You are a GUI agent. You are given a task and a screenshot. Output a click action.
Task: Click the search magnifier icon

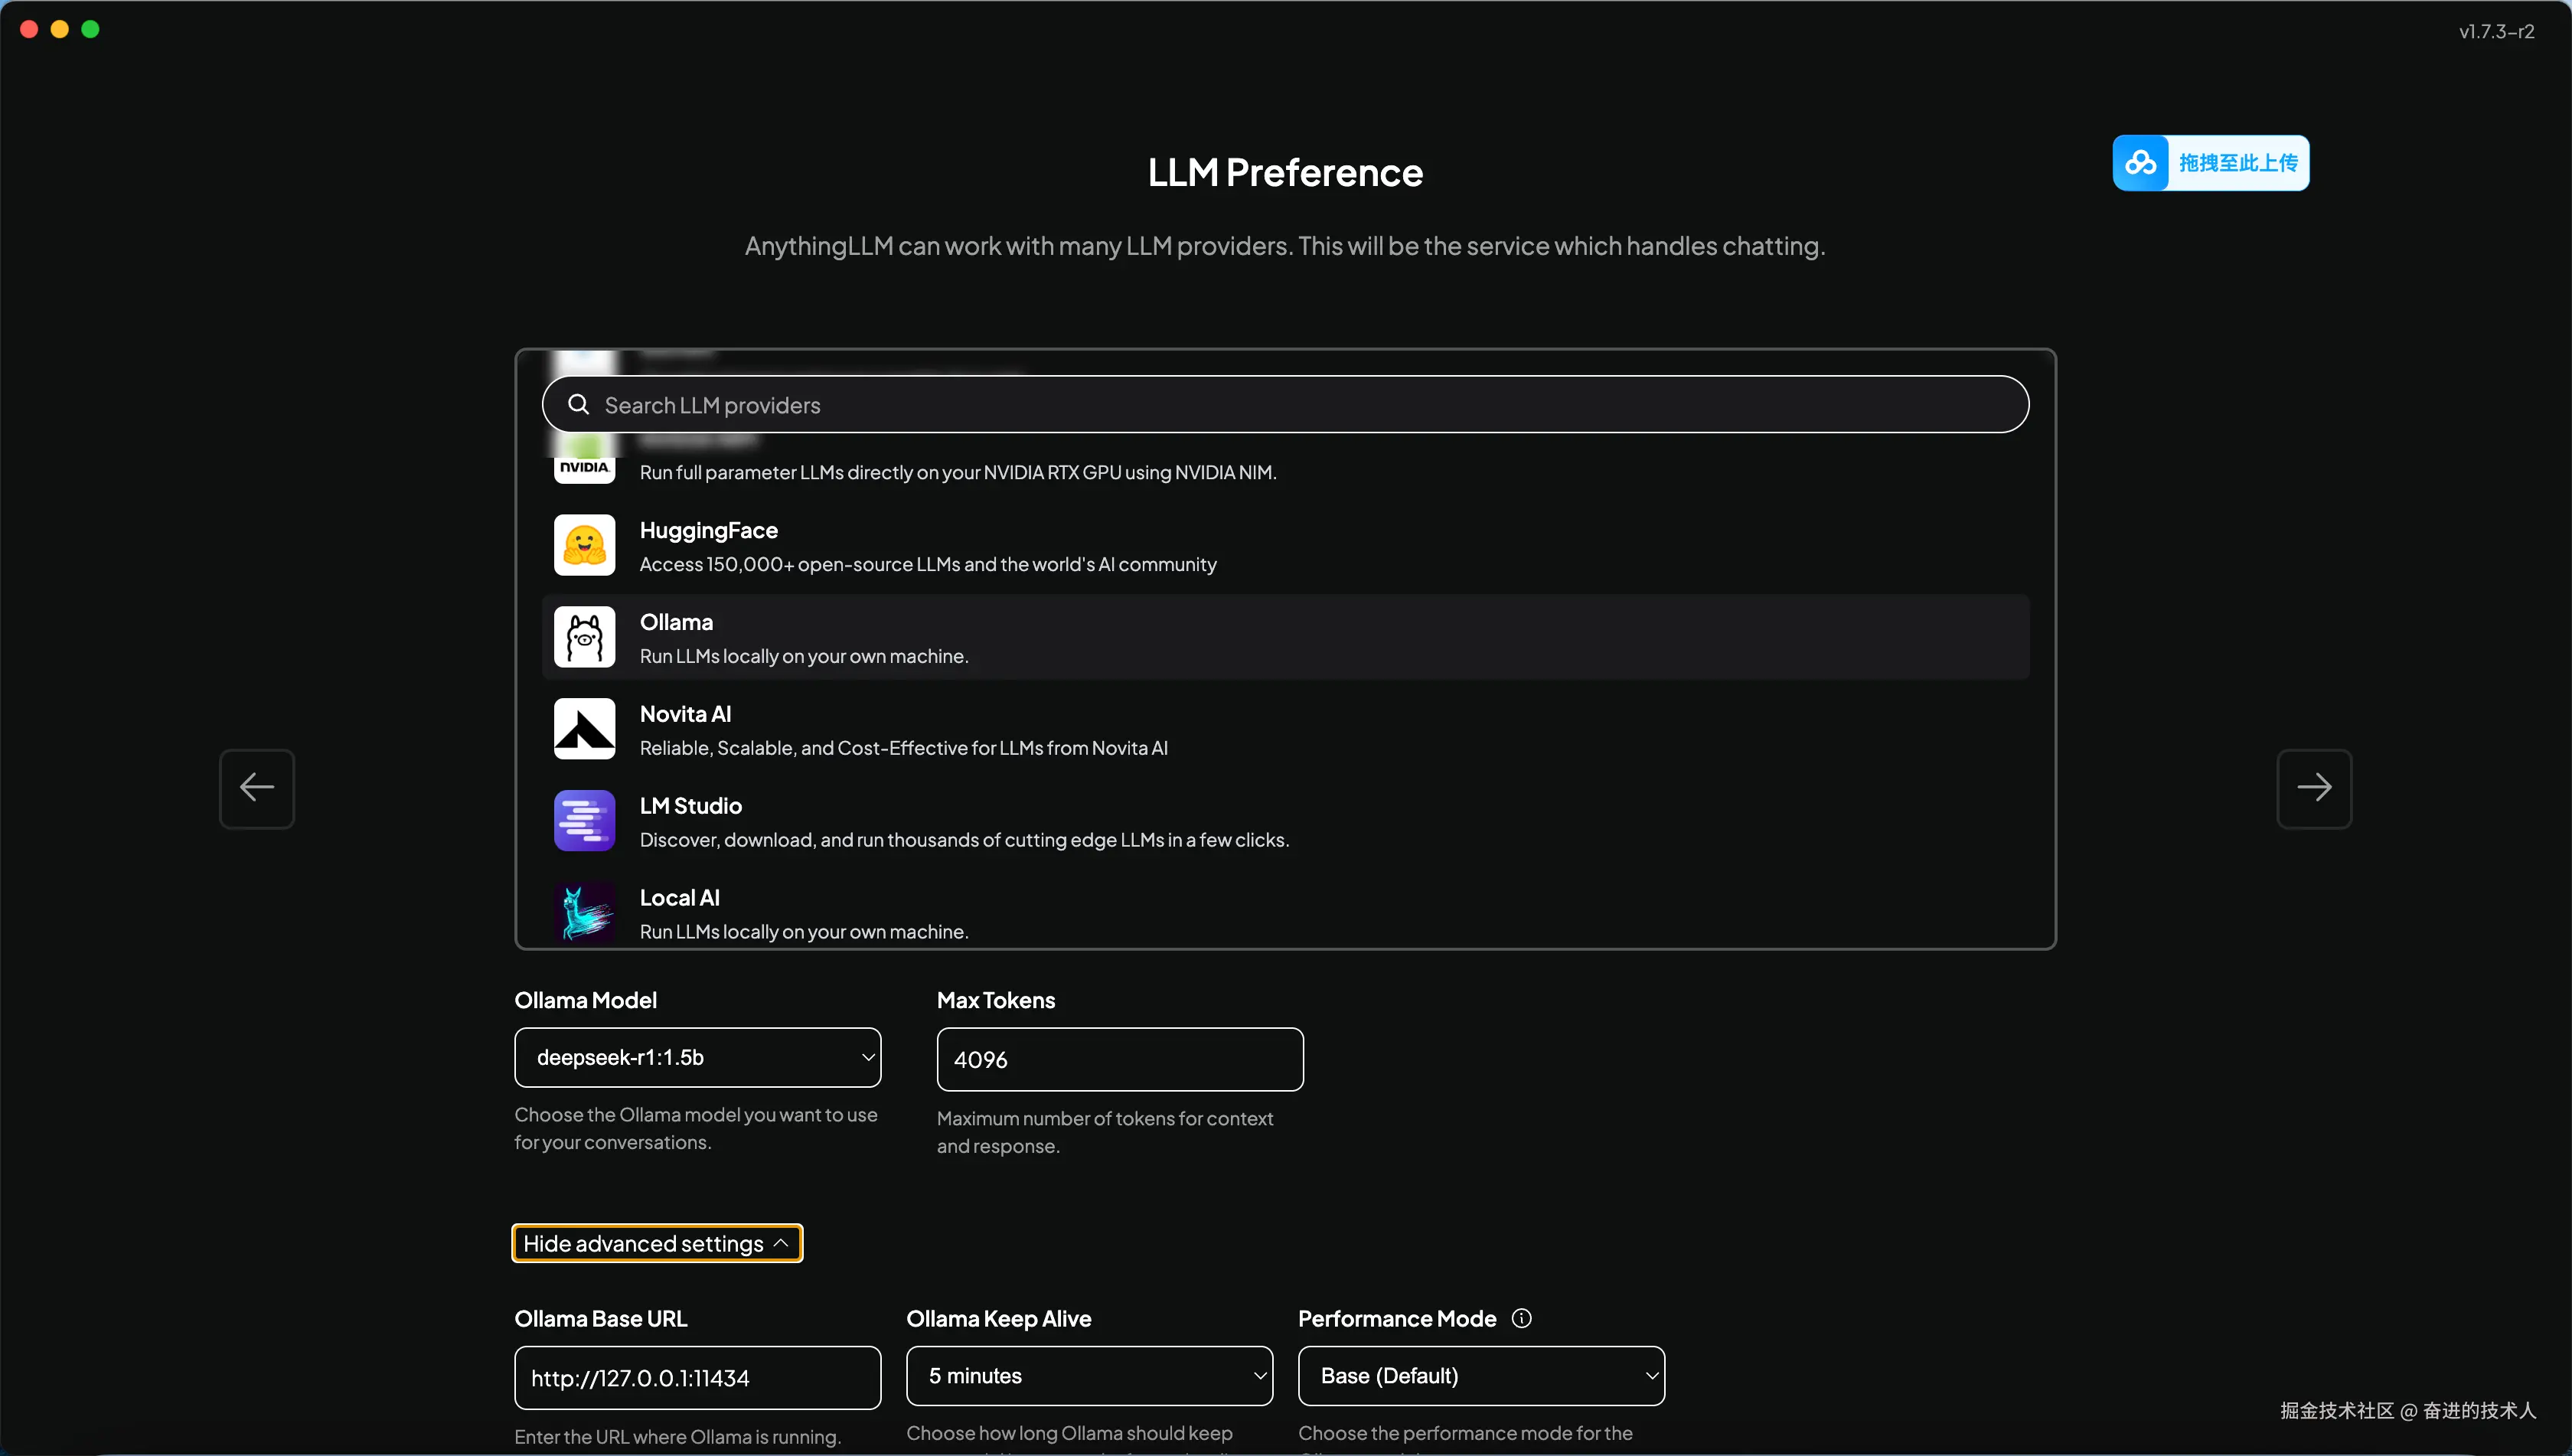tap(578, 404)
